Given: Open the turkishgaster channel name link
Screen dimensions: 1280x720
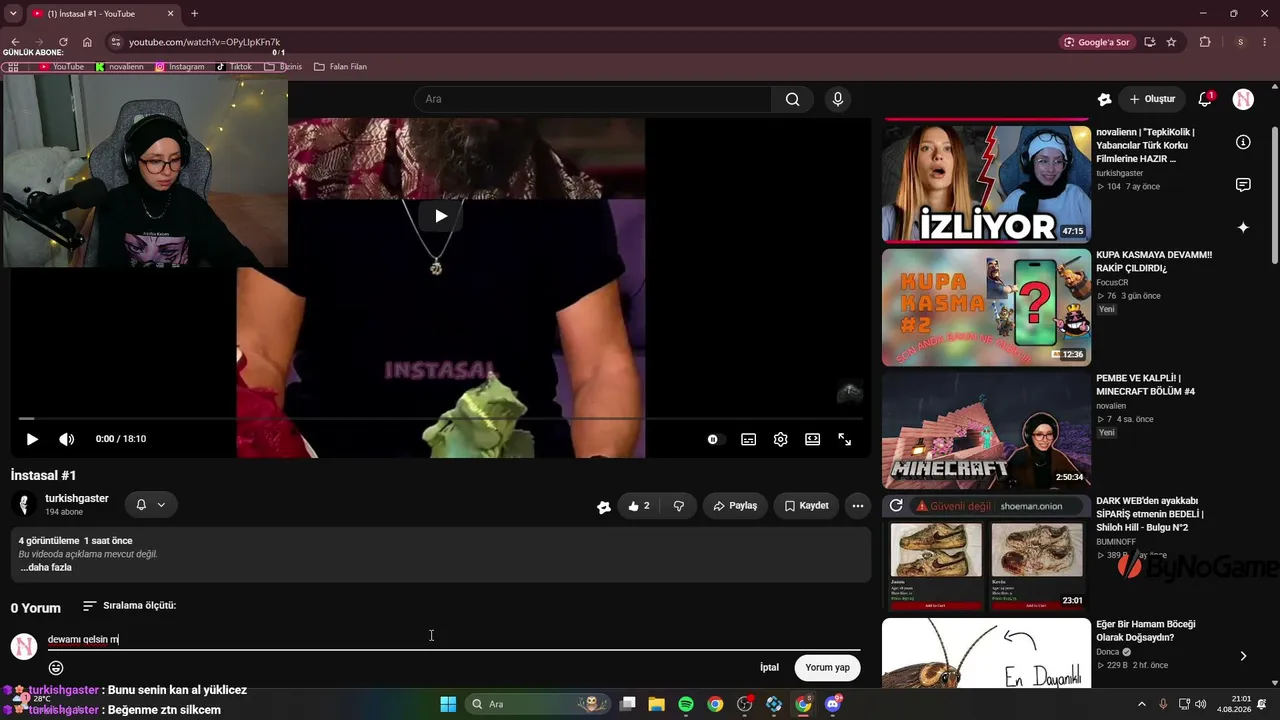Looking at the screenshot, I should [77, 498].
